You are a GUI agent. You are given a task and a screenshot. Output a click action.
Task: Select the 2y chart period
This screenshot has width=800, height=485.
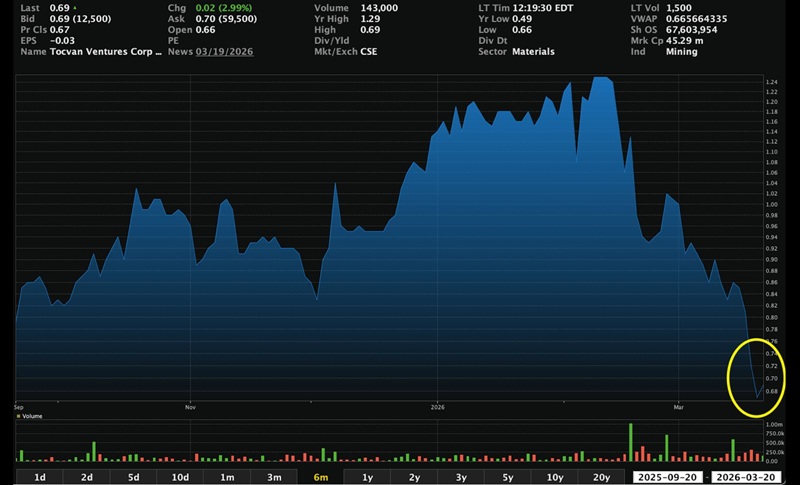coord(413,477)
